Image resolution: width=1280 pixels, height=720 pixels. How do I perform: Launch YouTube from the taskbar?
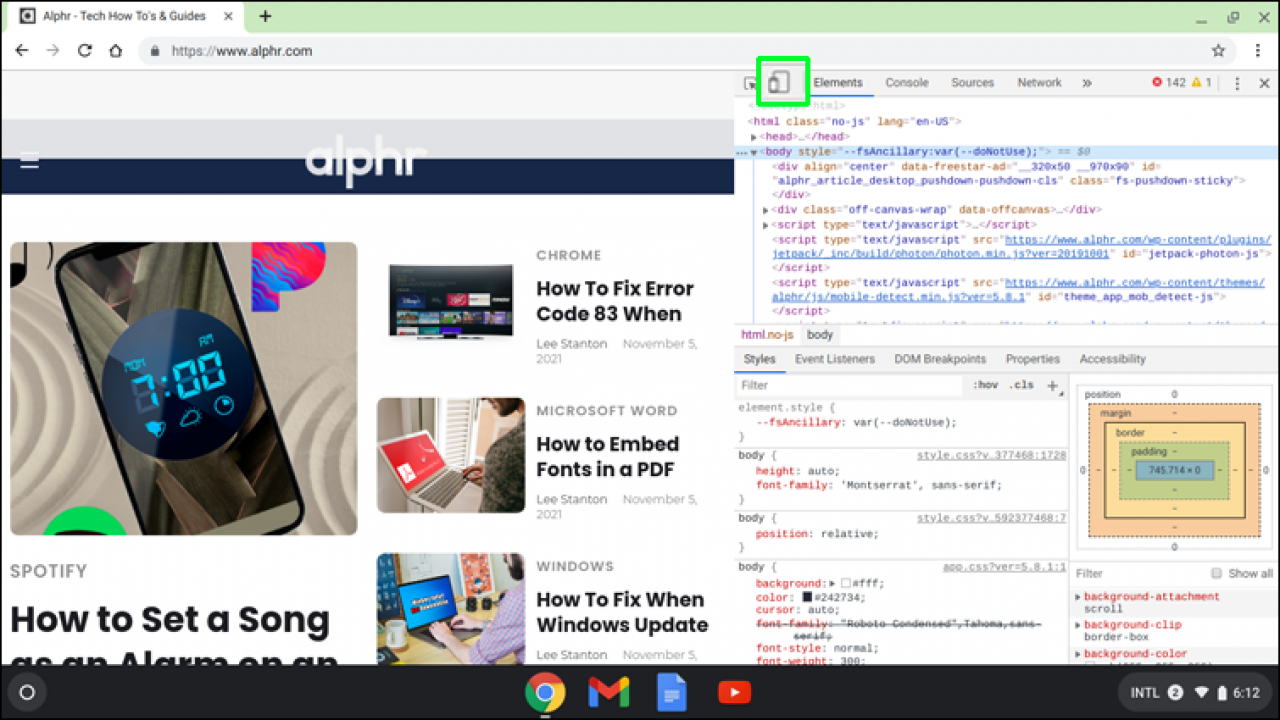pos(734,691)
